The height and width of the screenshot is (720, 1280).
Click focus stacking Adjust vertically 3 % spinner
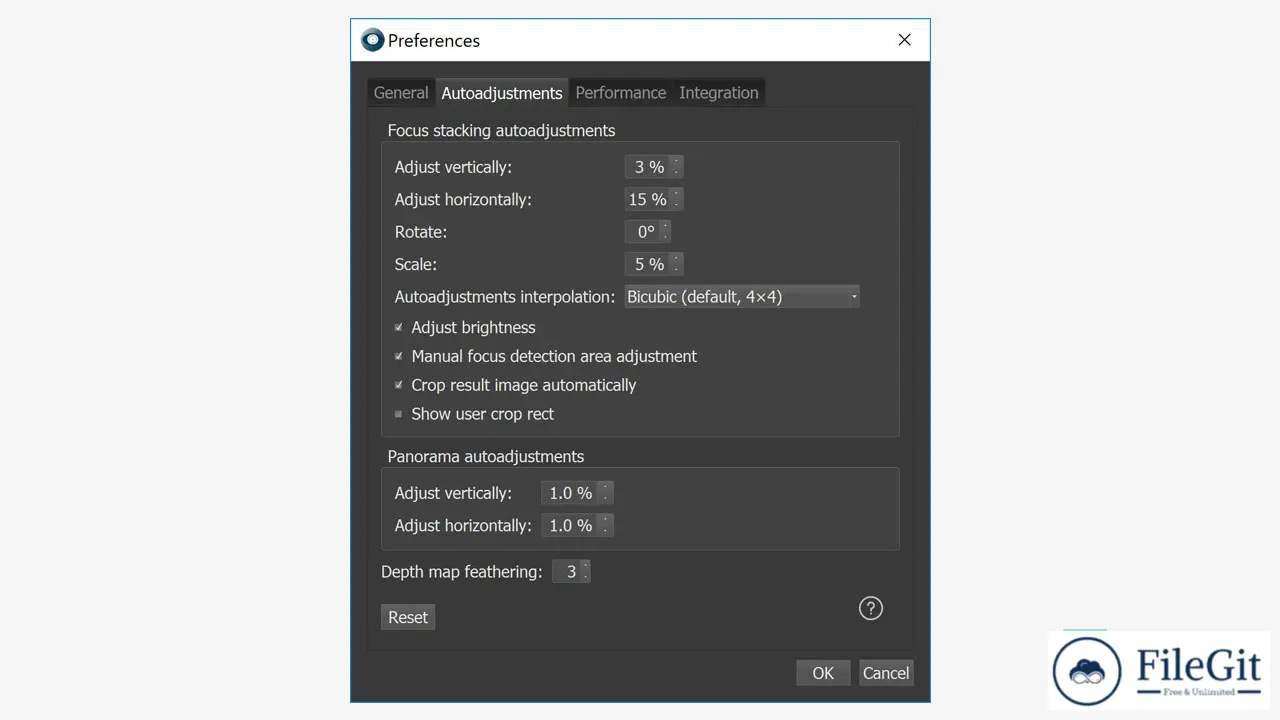(x=649, y=167)
